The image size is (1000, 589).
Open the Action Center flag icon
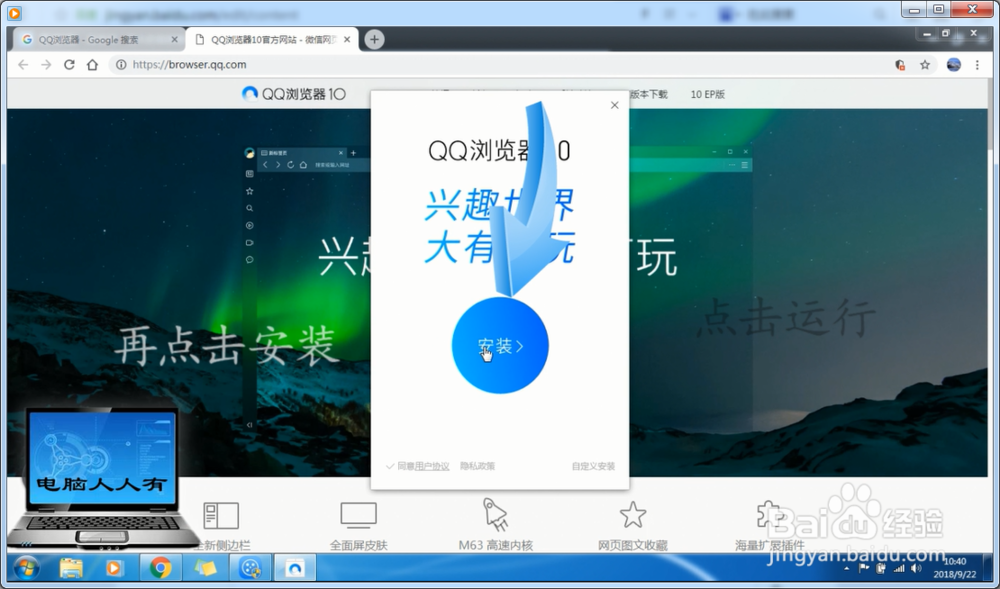[x=864, y=568]
